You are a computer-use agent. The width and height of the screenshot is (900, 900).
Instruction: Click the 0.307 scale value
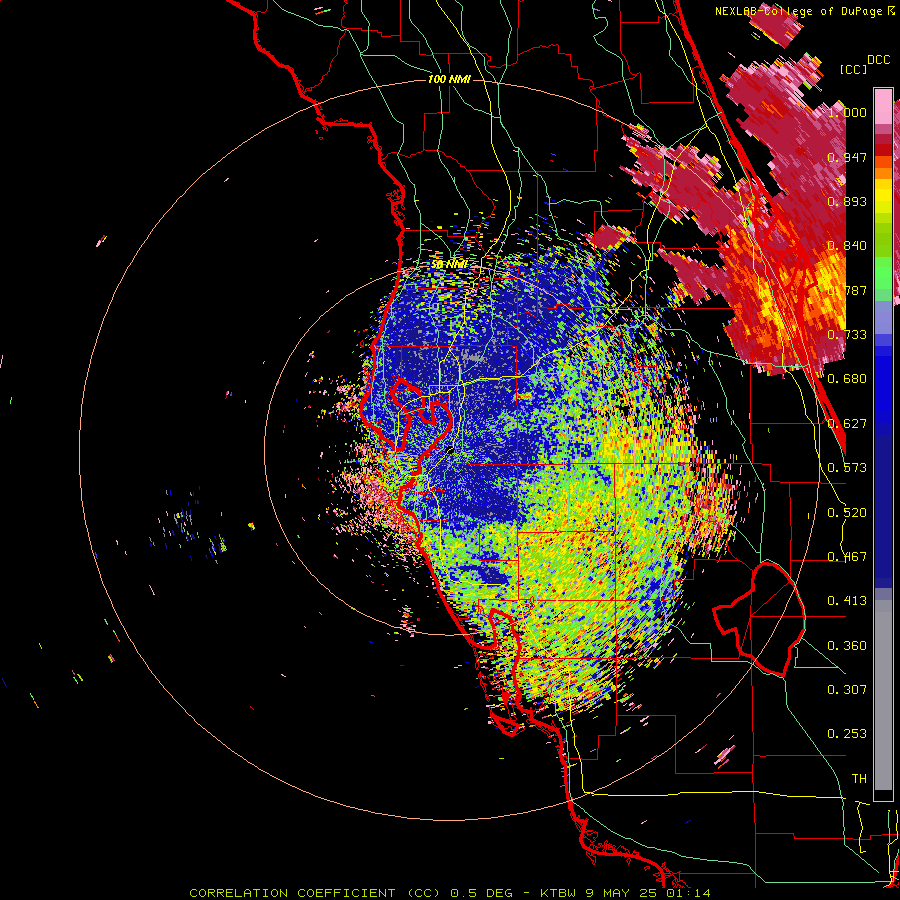click(847, 690)
